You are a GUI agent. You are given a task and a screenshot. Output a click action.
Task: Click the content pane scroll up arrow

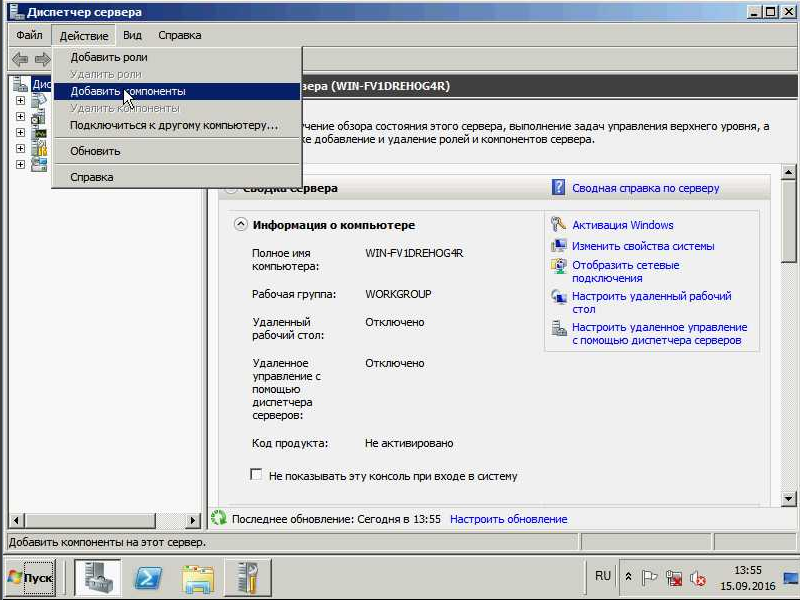coord(788,172)
